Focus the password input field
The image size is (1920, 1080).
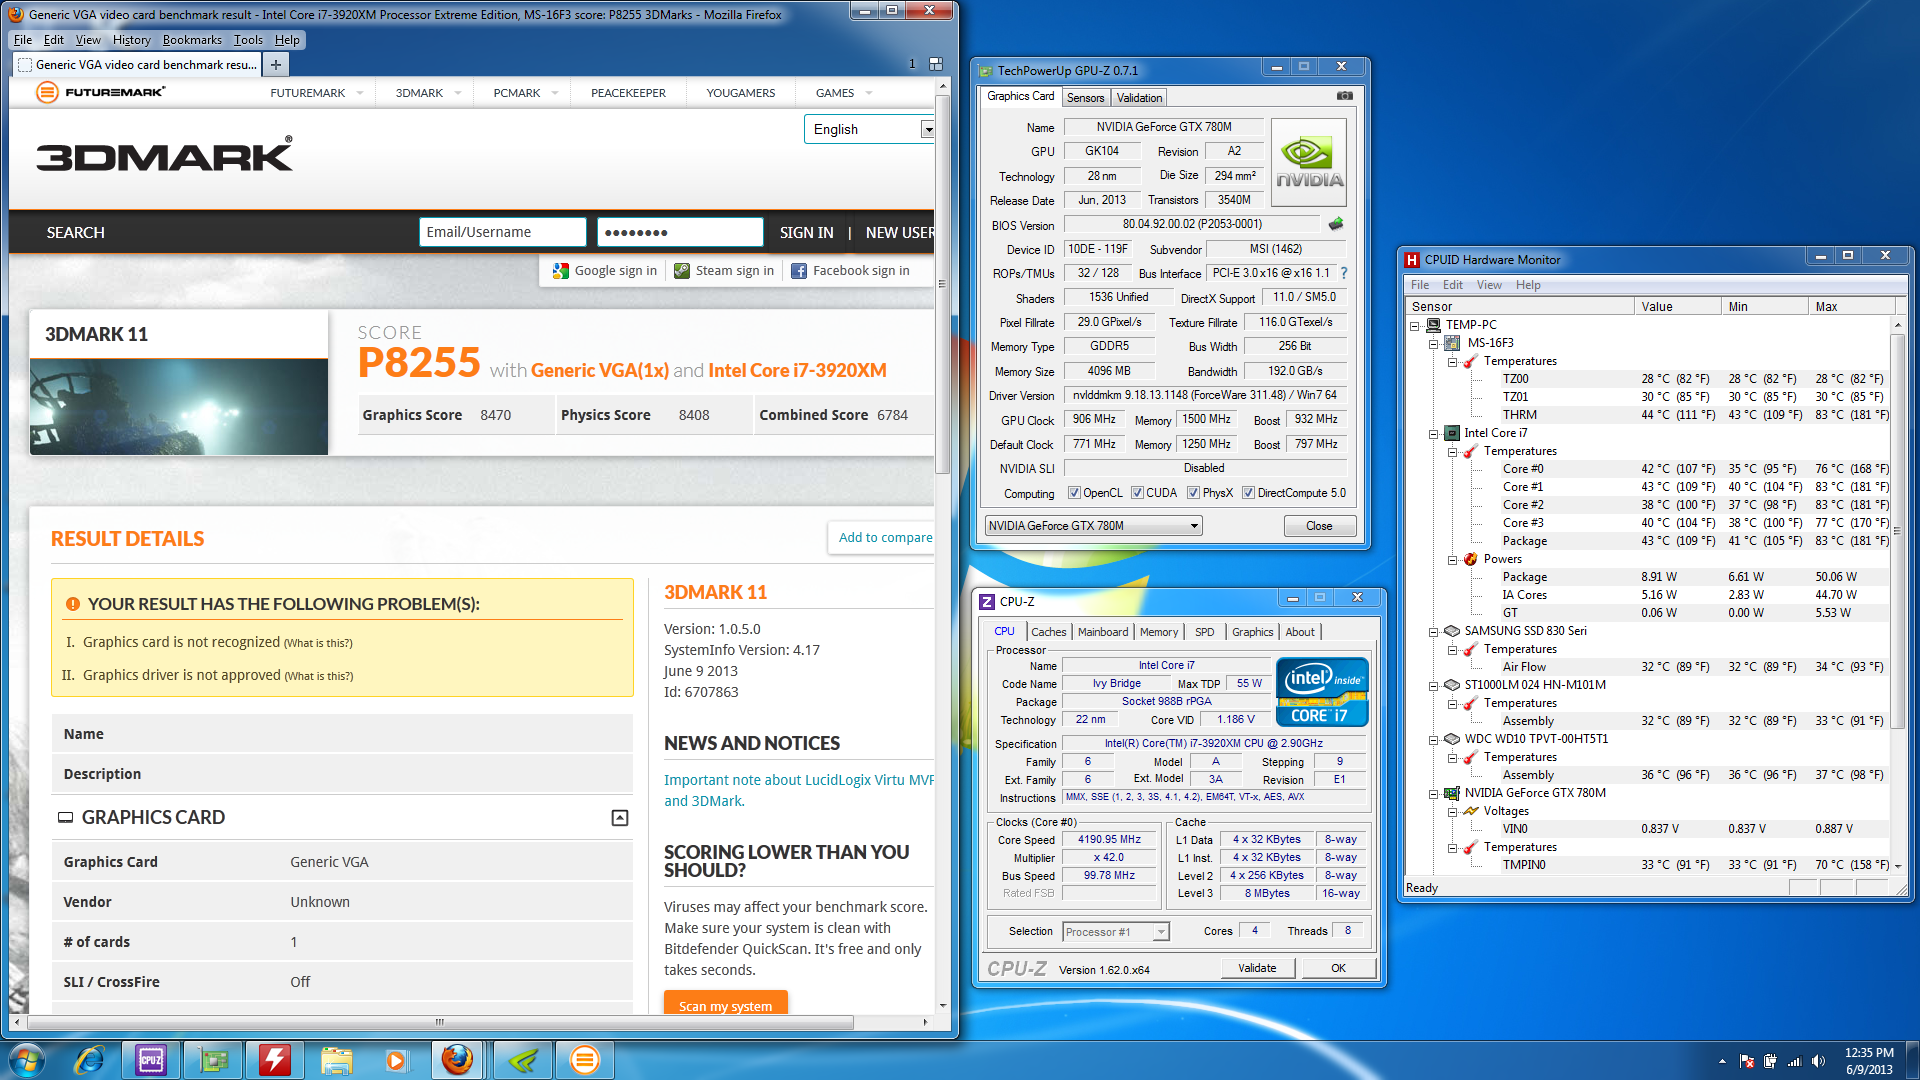(680, 232)
